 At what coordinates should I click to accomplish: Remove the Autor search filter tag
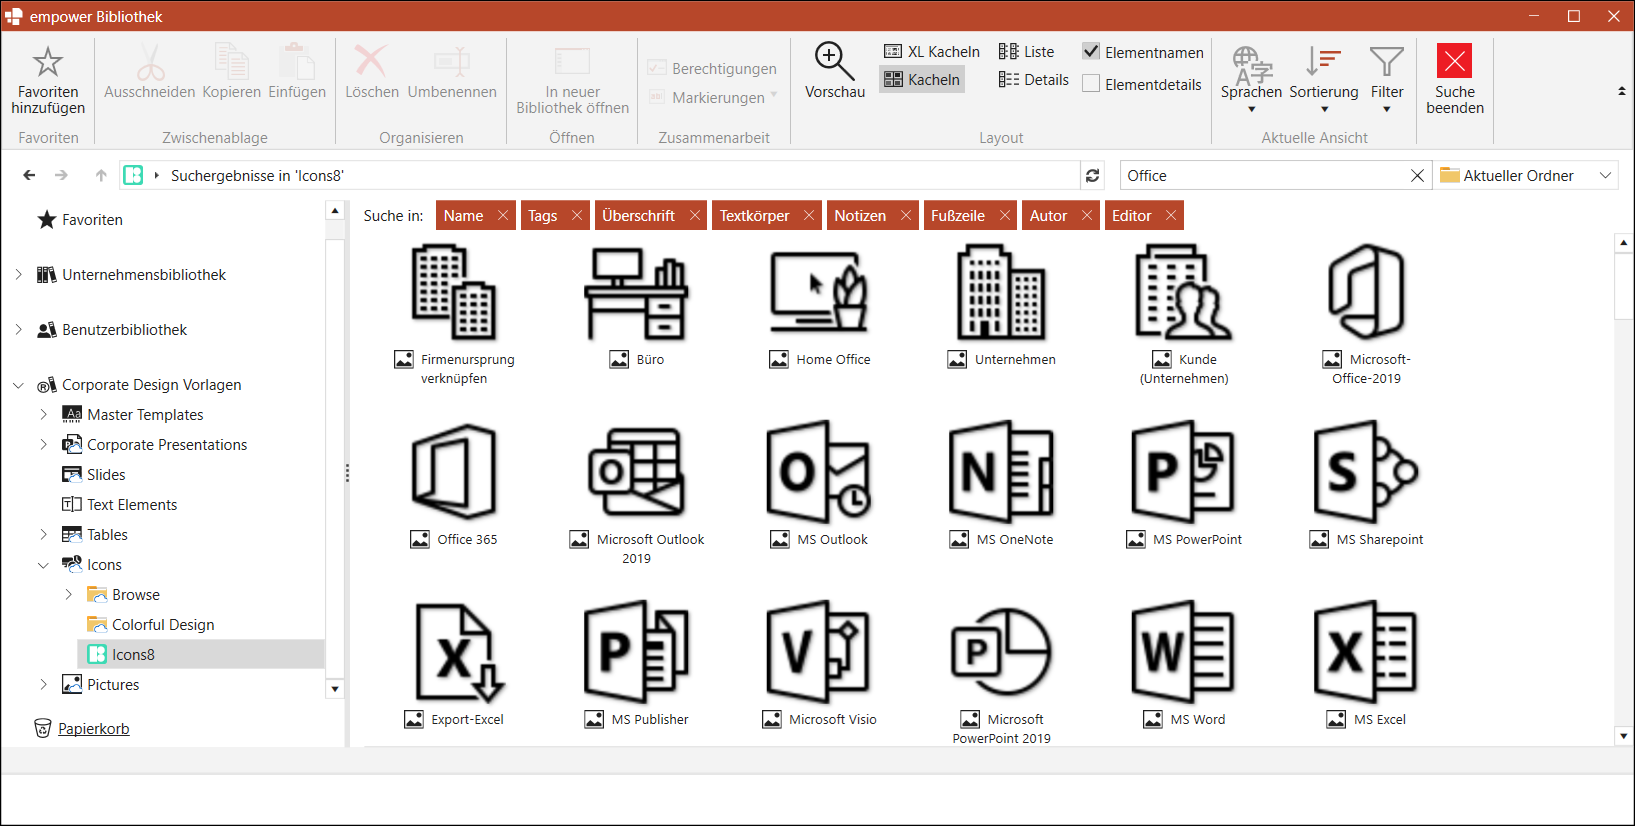1087,215
